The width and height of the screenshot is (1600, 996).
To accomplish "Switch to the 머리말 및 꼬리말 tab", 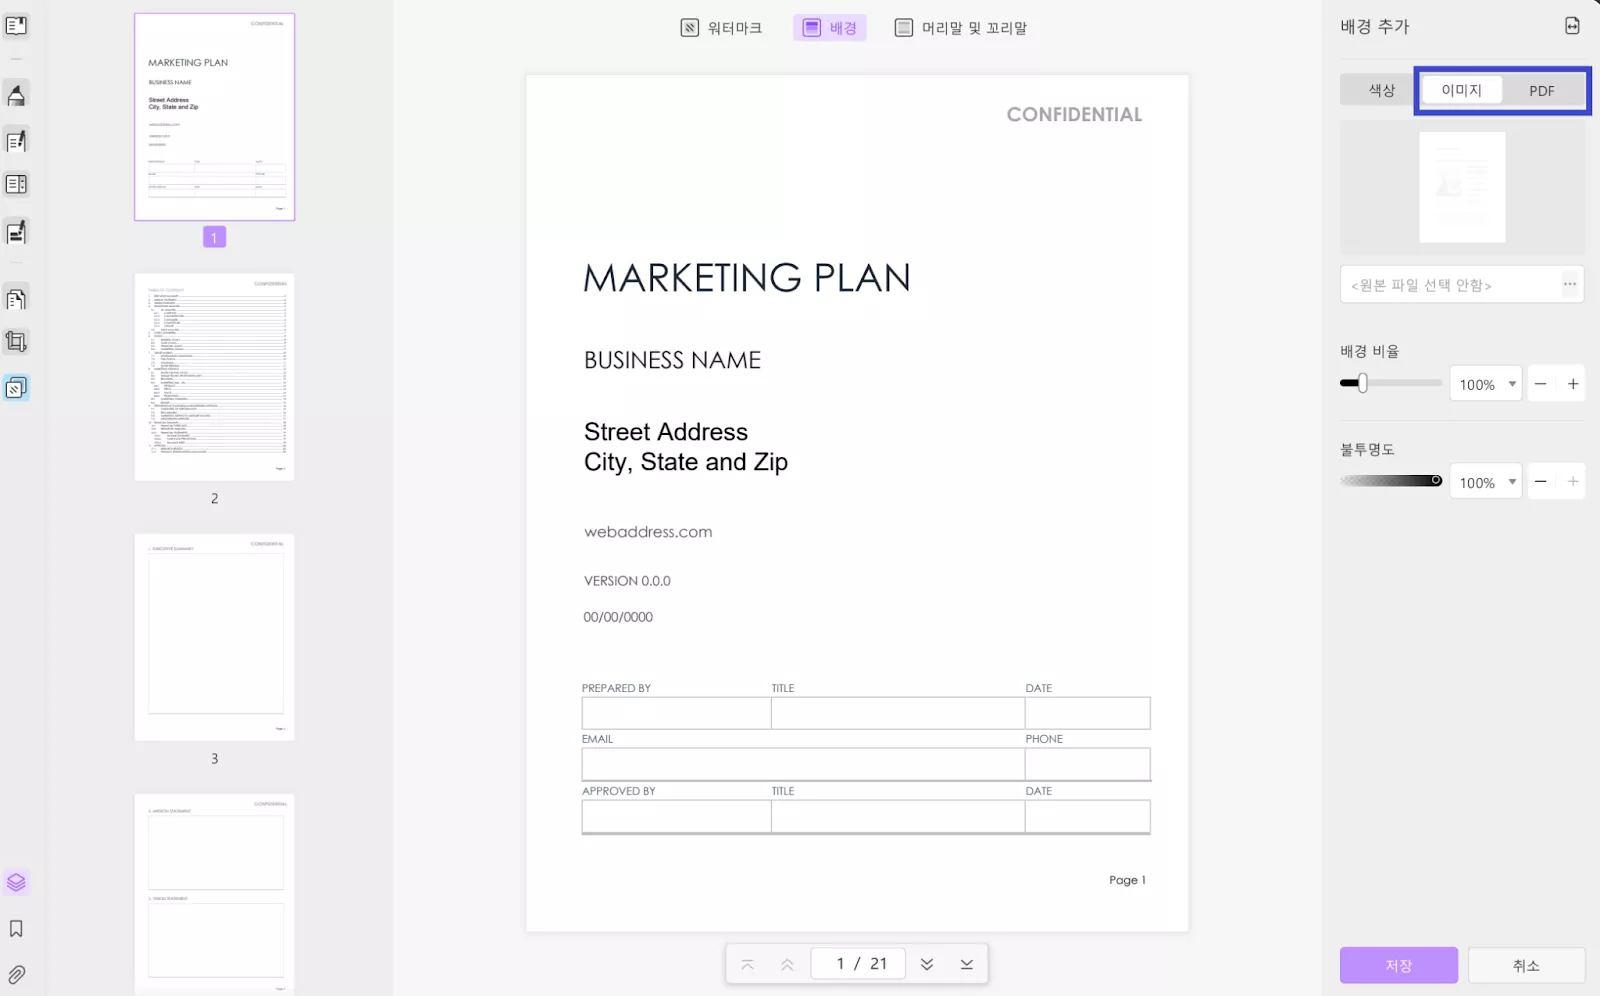I will click(x=960, y=28).
